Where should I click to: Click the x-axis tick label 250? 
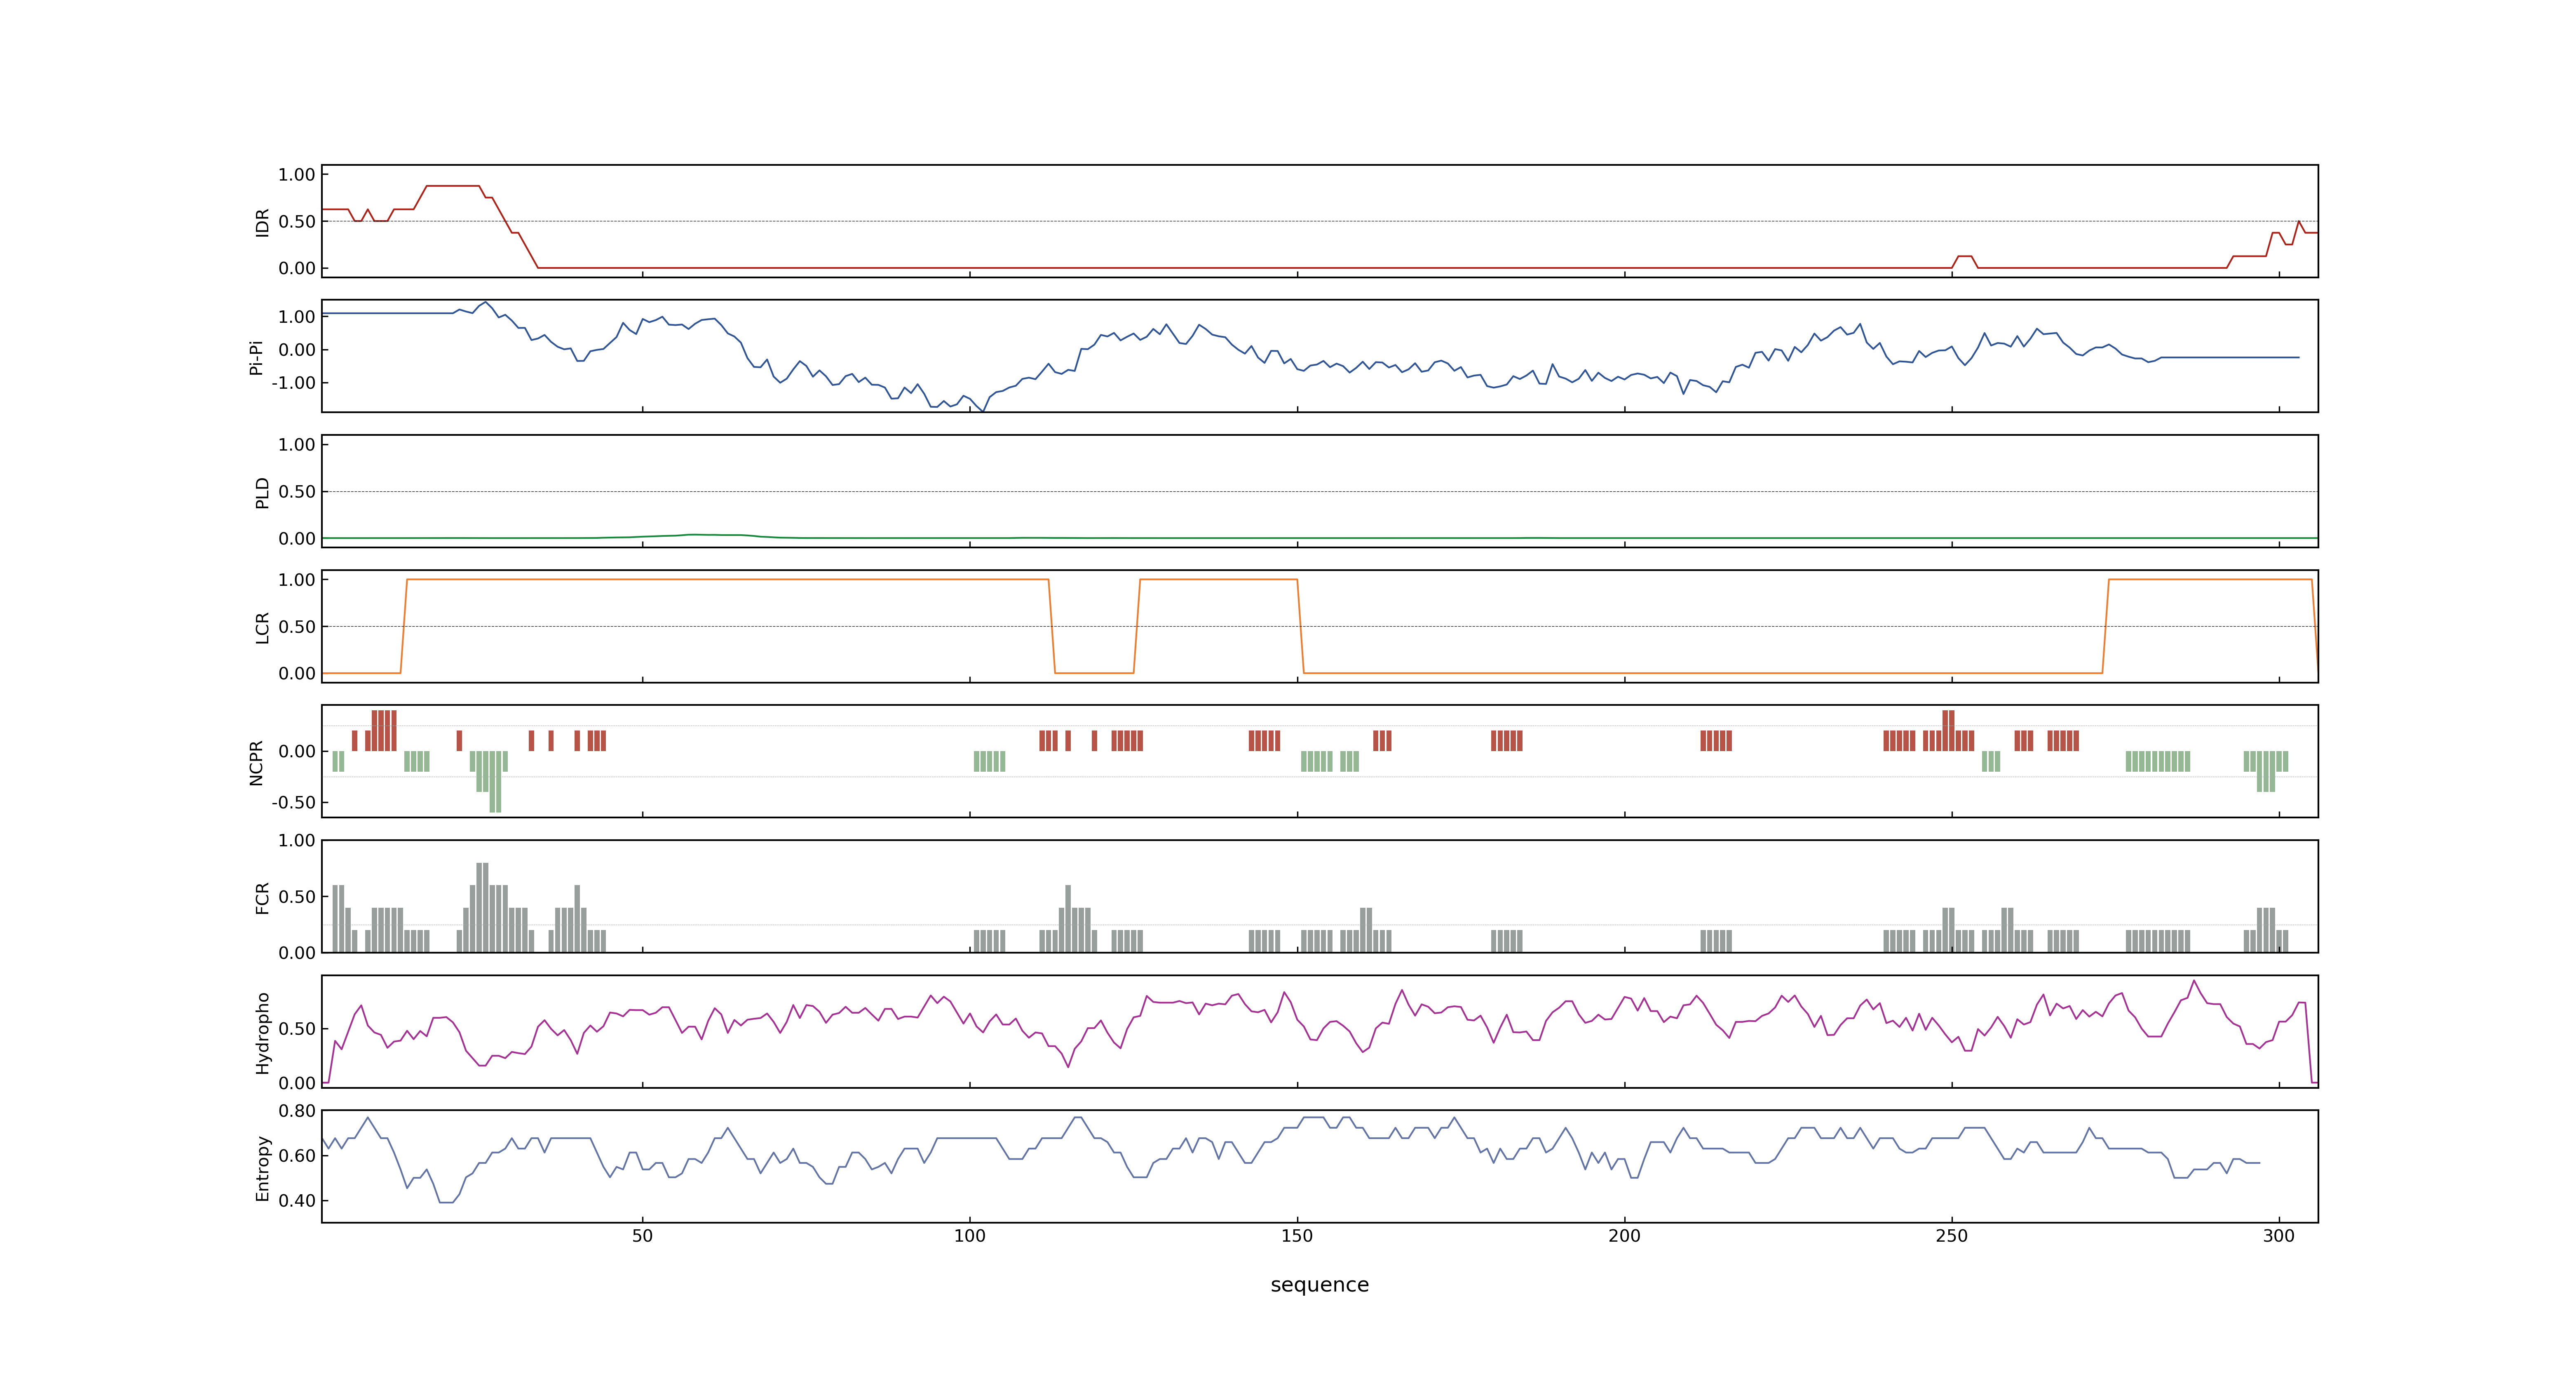[x=1951, y=1235]
